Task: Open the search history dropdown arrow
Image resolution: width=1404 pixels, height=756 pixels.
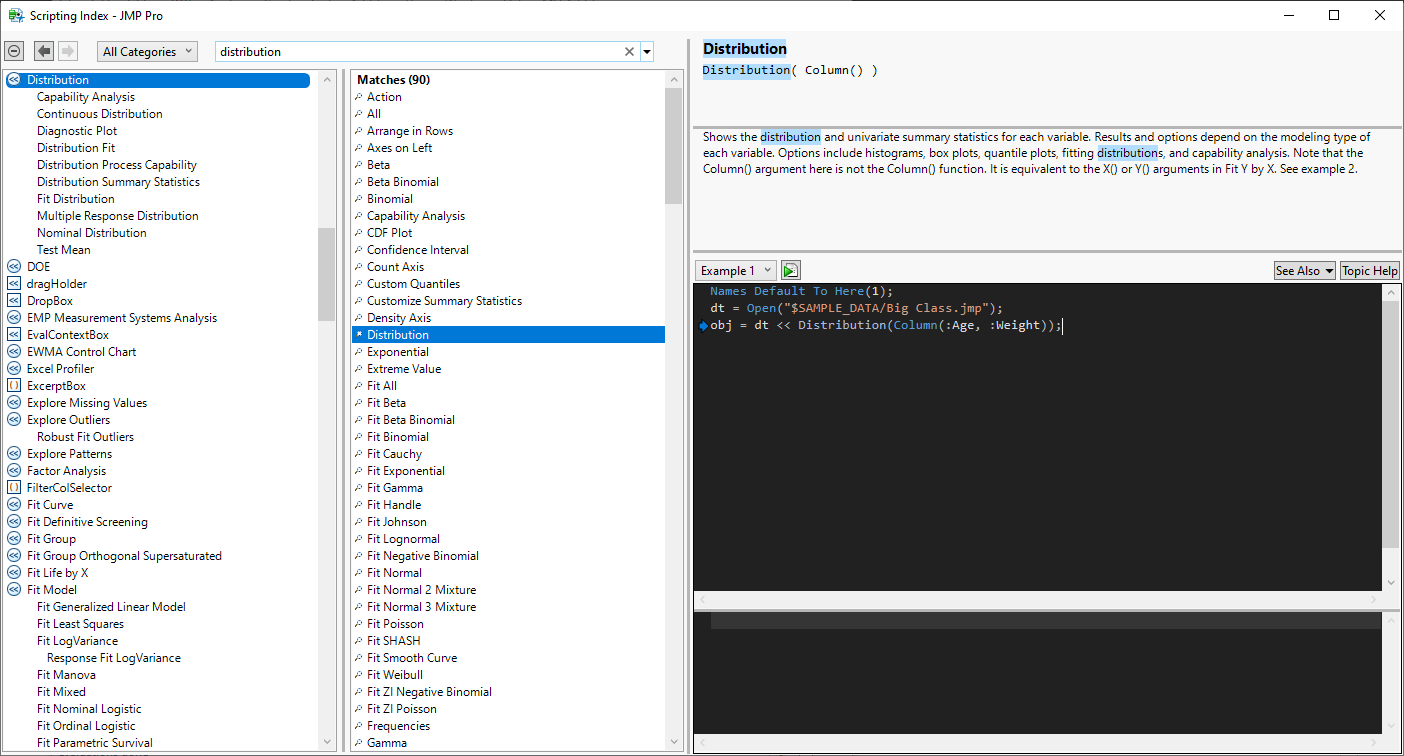Action: 647,52
